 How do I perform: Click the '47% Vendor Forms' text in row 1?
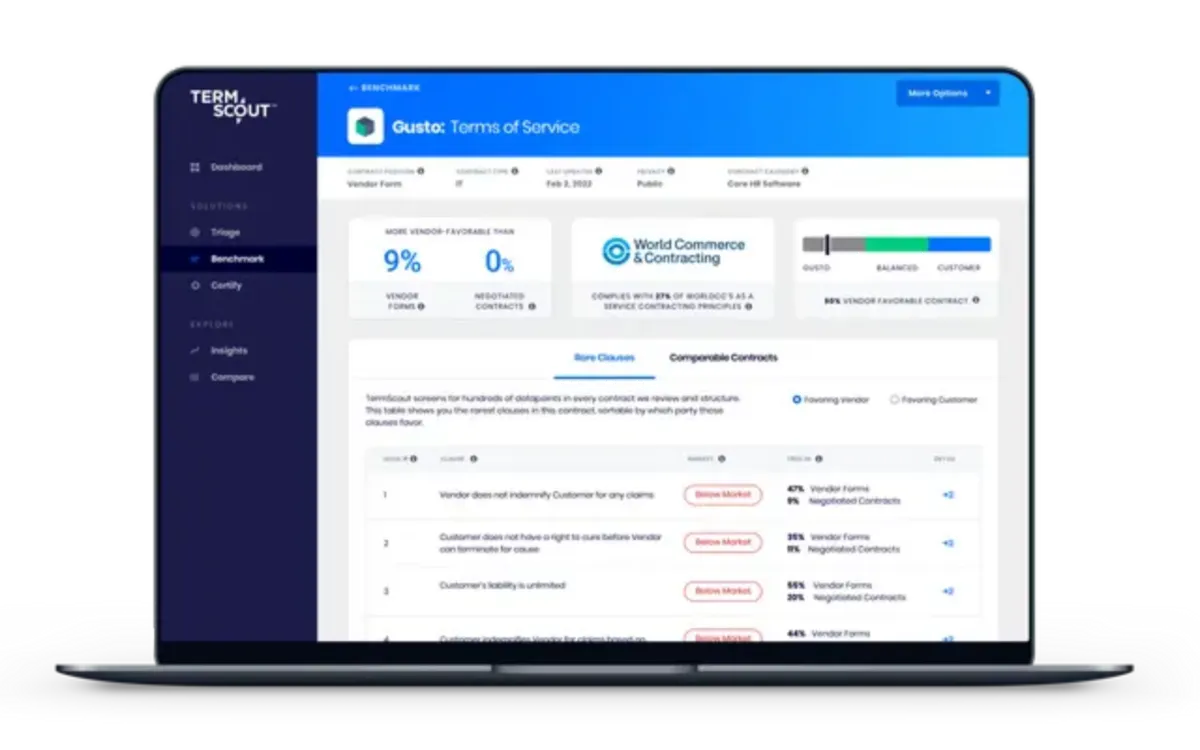point(828,489)
